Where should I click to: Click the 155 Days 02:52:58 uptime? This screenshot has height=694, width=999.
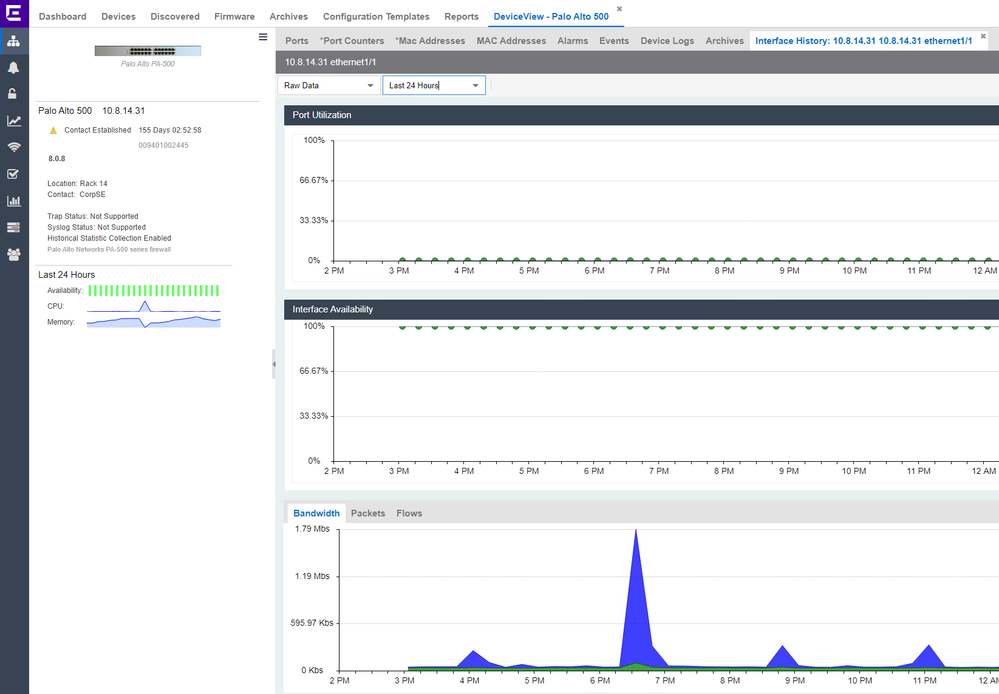(x=170, y=130)
